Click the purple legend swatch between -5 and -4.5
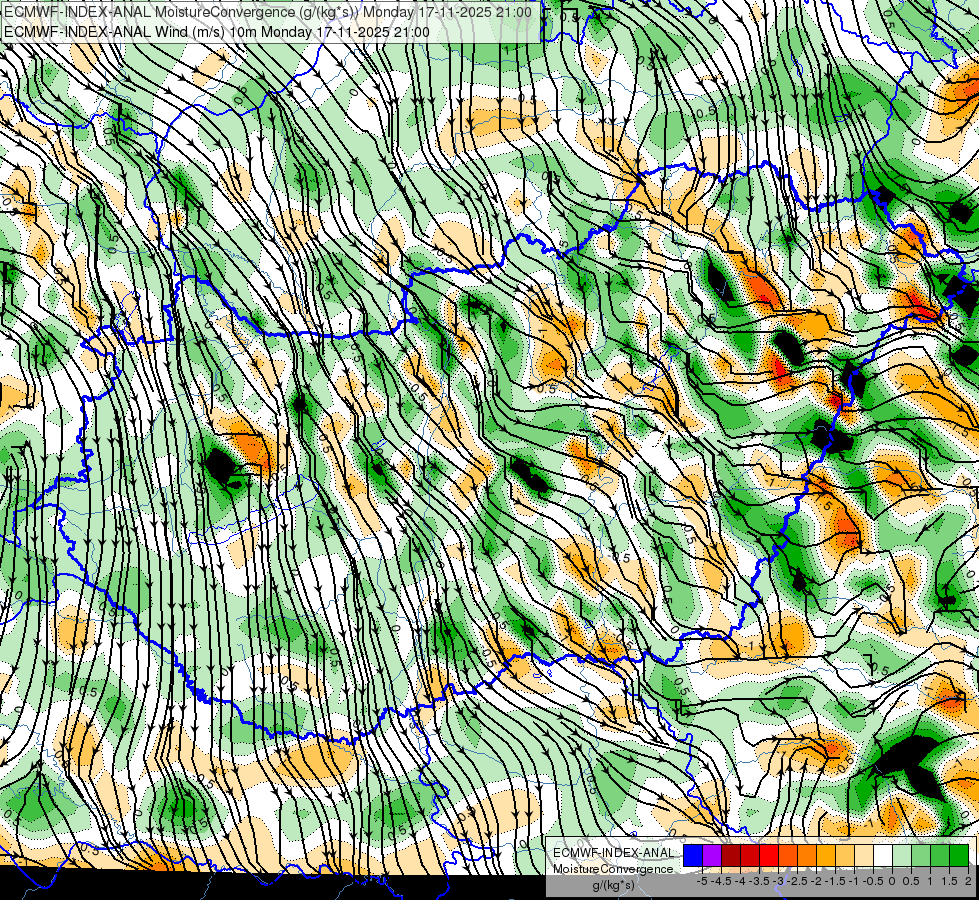The height and width of the screenshot is (900, 979). (x=712, y=856)
